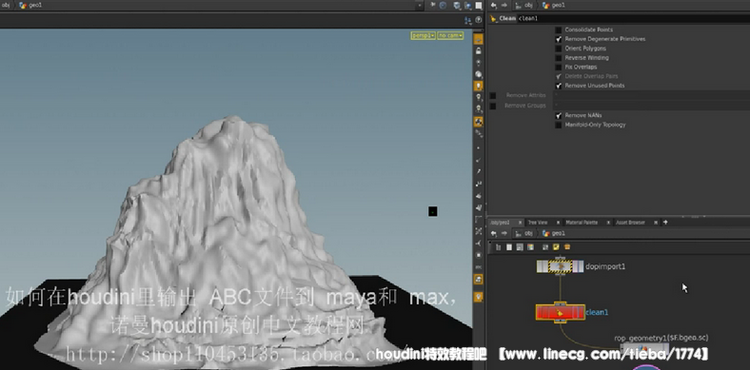This screenshot has height=370, width=750.
Task: Toggle the Remove Attribs checkbox
Action: tap(493, 96)
